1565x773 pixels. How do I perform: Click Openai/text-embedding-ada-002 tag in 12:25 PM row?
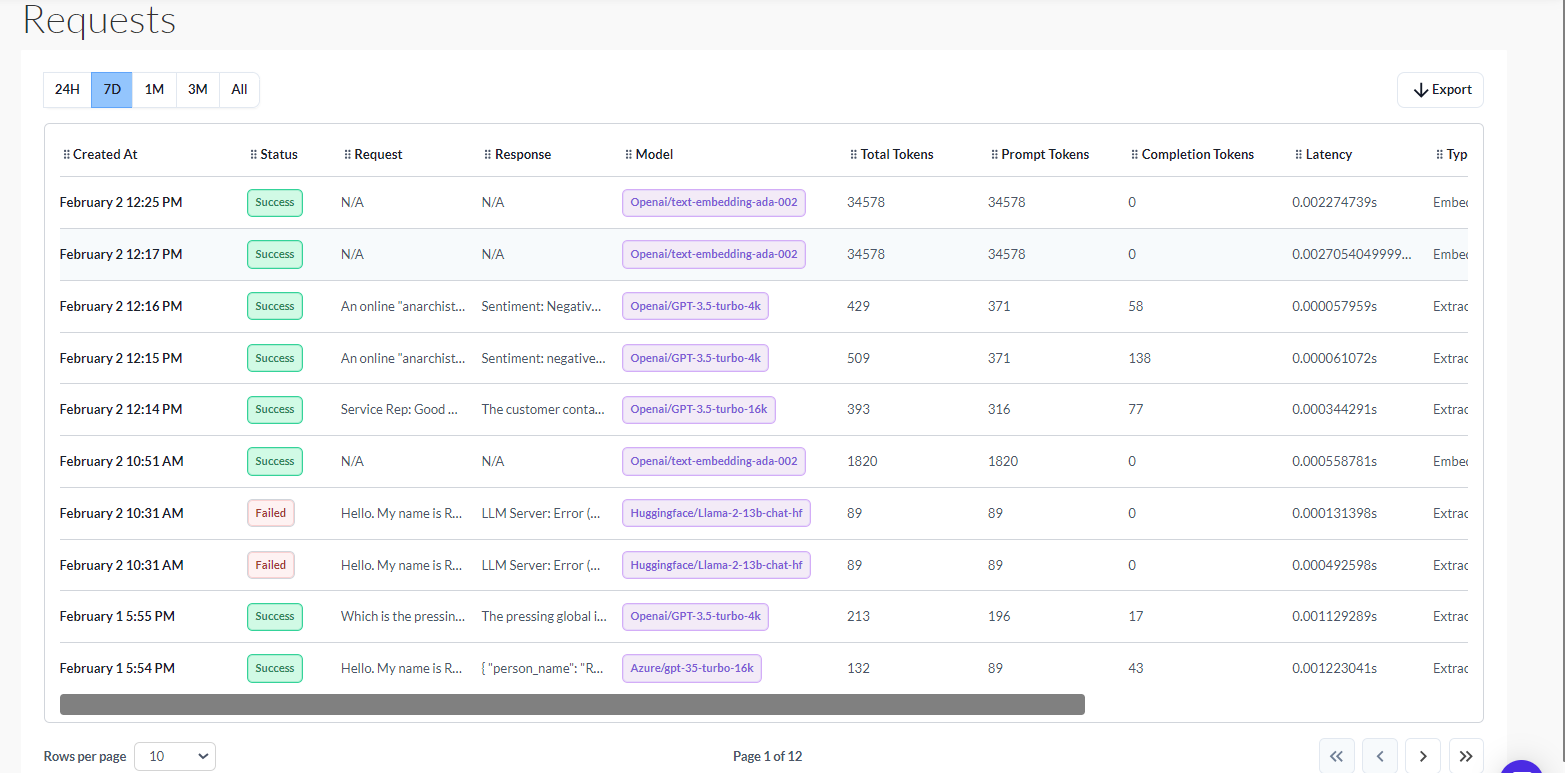pyautogui.click(x=714, y=202)
